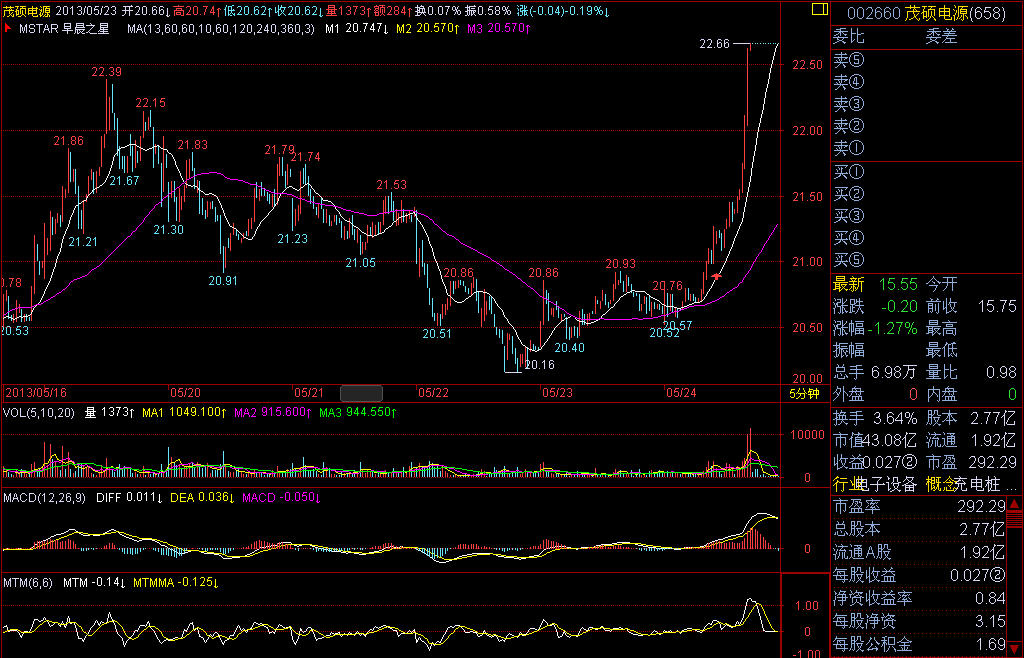
Task: Click the red up-arrow signal on candlestick chart
Action: click(715, 275)
